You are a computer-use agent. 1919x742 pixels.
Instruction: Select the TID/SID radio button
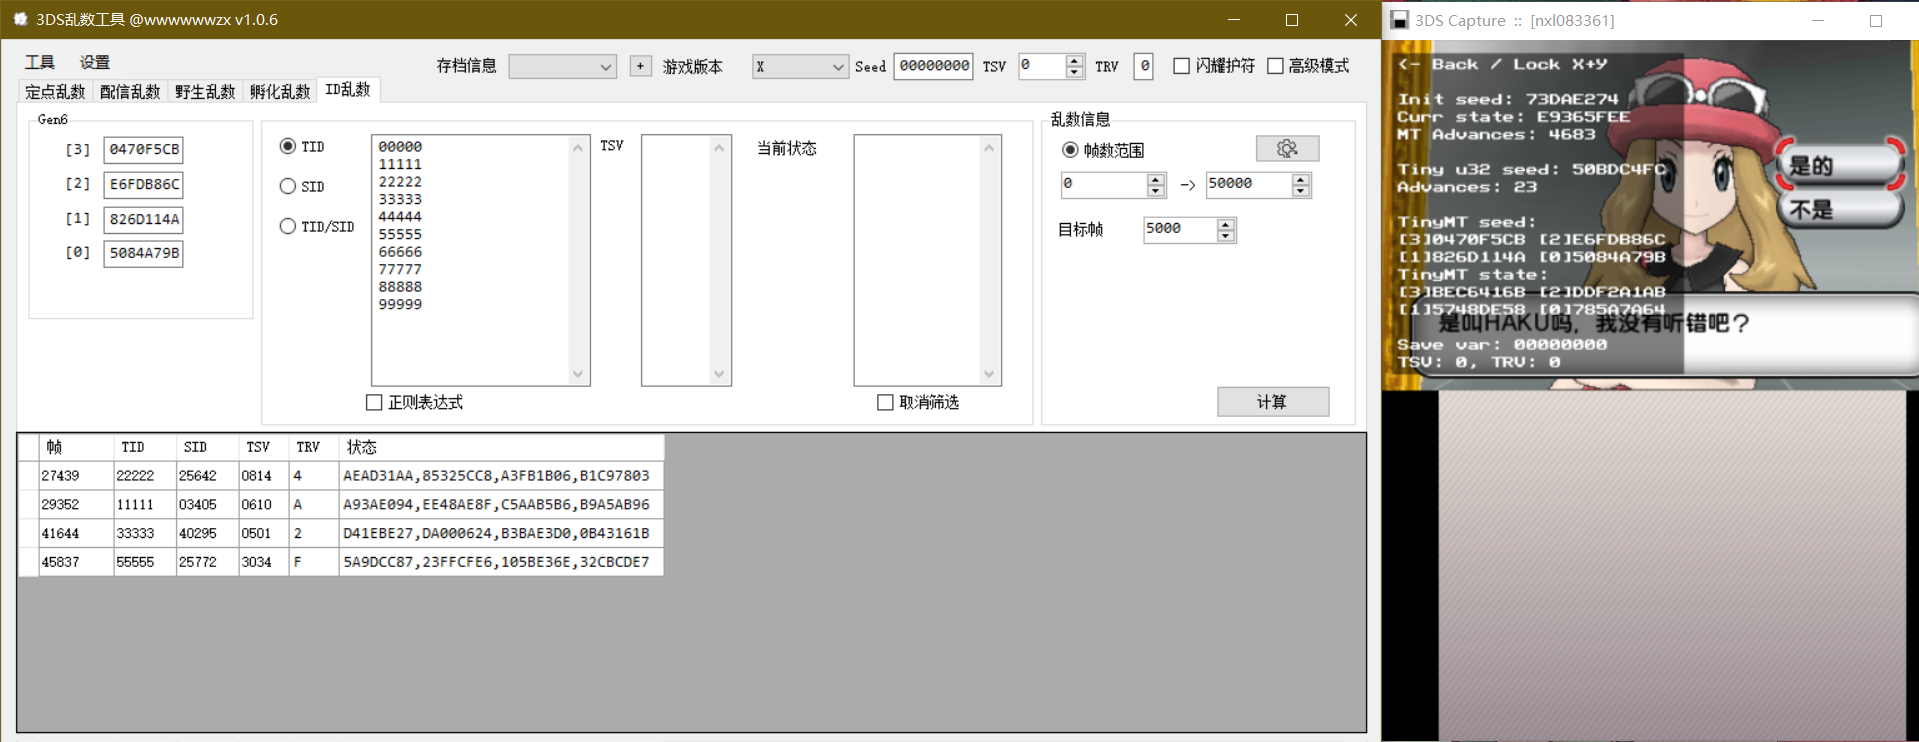point(288,226)
